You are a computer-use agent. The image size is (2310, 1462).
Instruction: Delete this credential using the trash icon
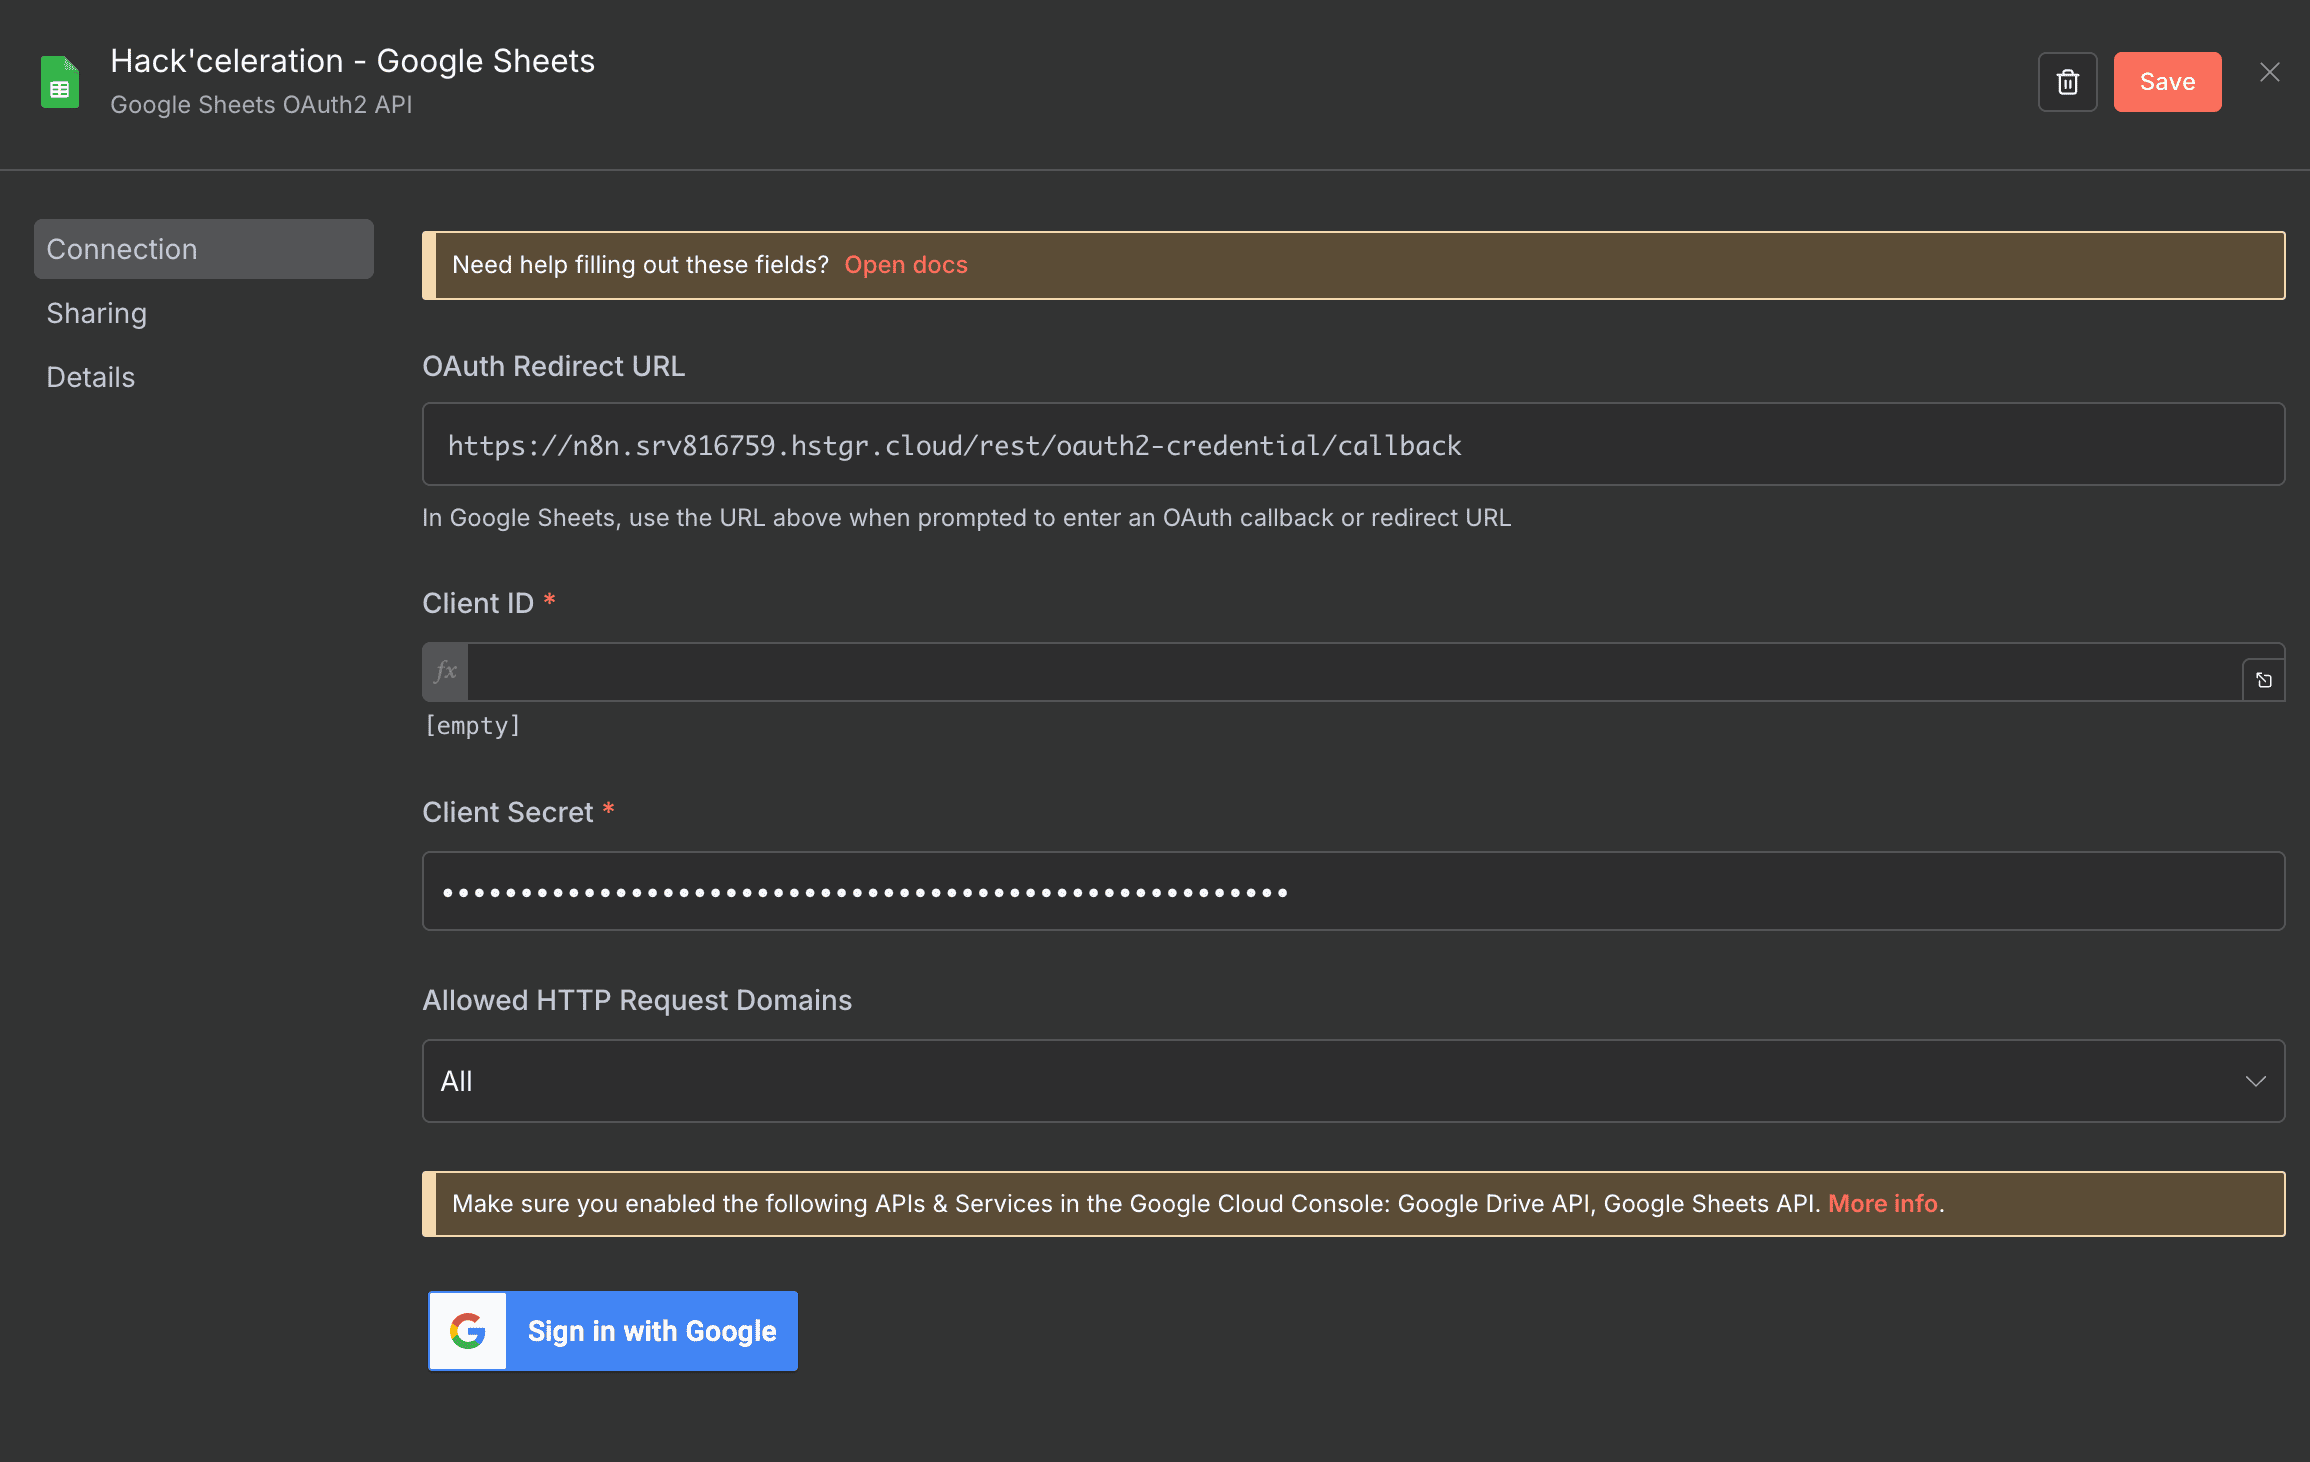(2067, 81)
